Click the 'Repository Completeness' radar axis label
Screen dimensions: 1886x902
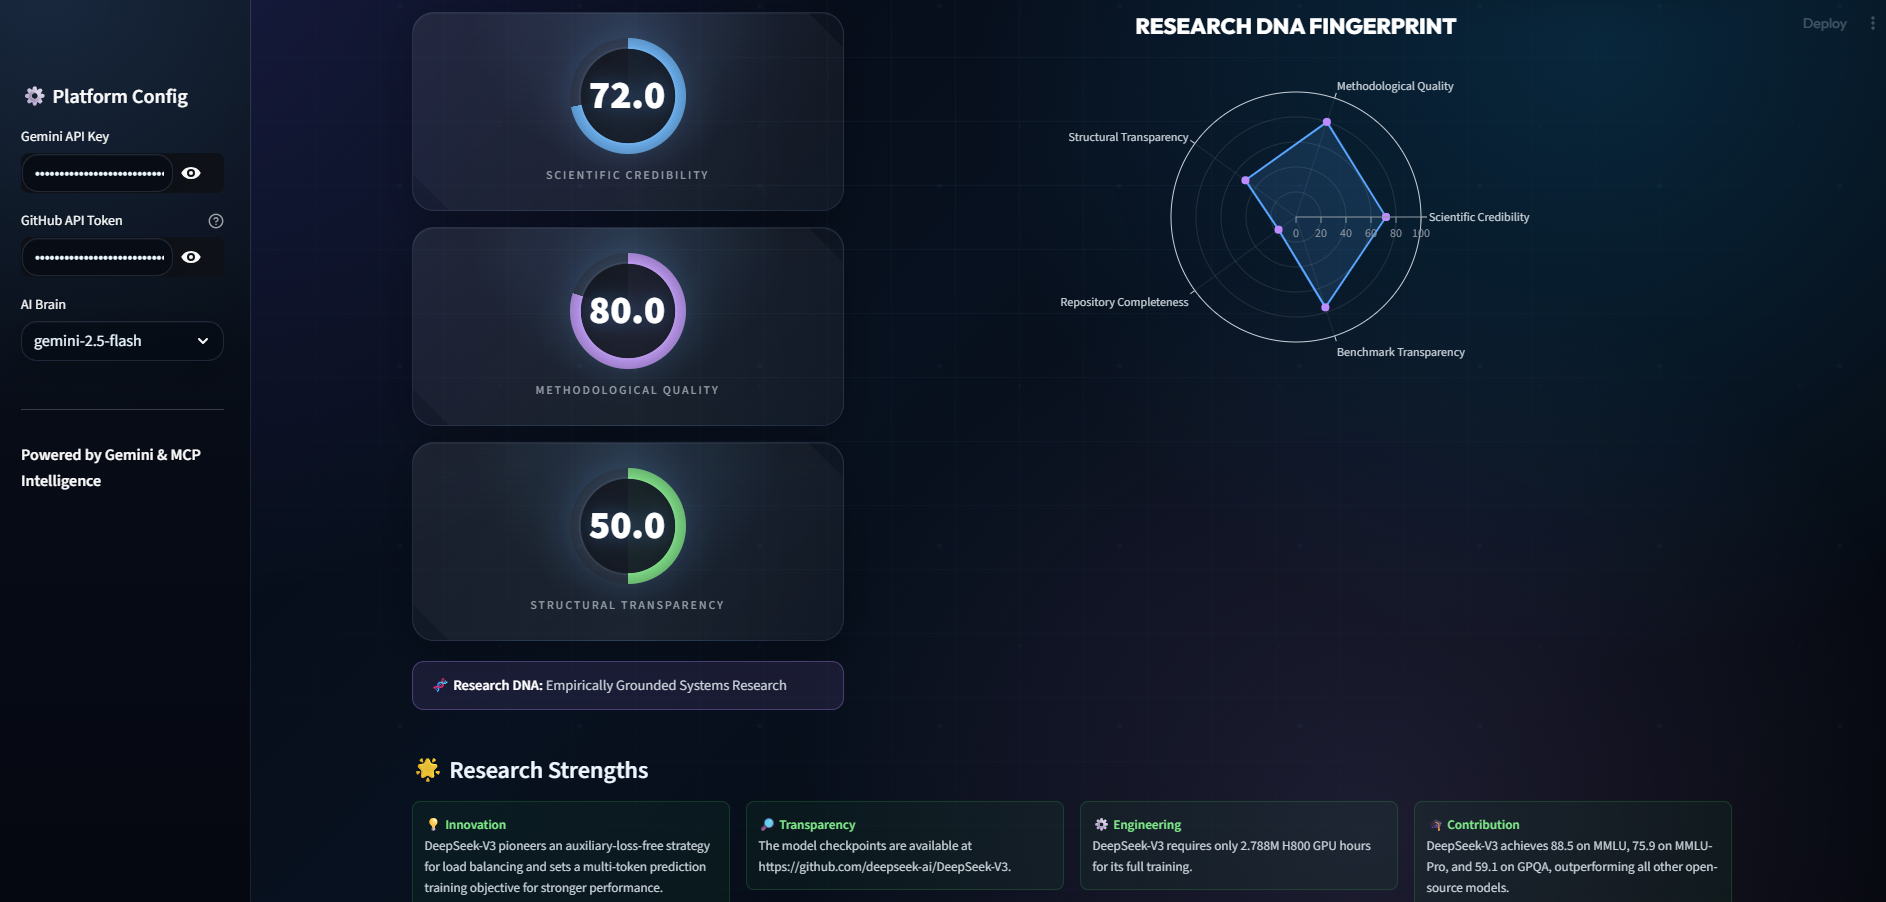(1124, 302)
